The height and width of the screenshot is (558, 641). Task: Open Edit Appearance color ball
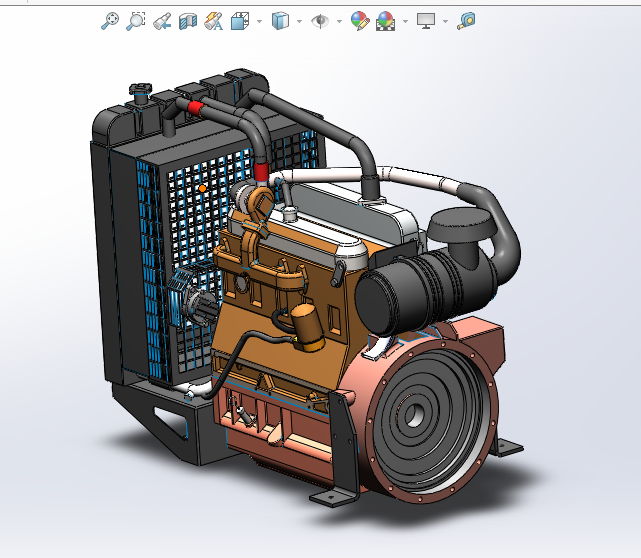360,20
